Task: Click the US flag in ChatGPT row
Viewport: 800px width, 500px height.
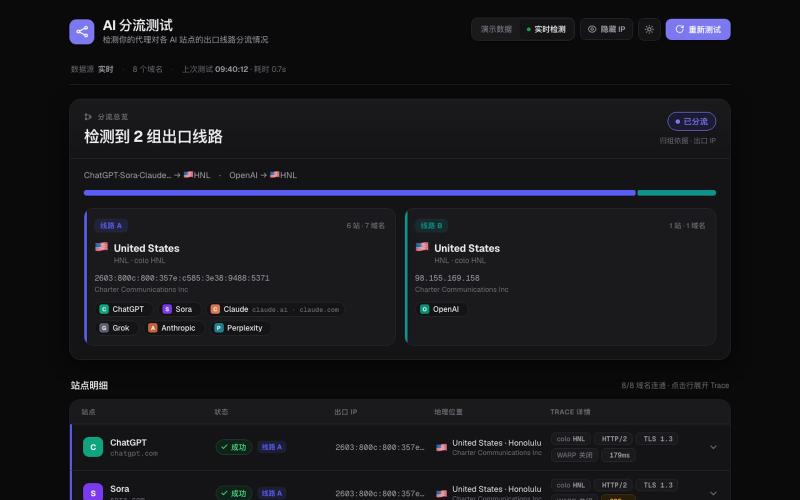Action: pyautogui.click(x=441, y=447)
